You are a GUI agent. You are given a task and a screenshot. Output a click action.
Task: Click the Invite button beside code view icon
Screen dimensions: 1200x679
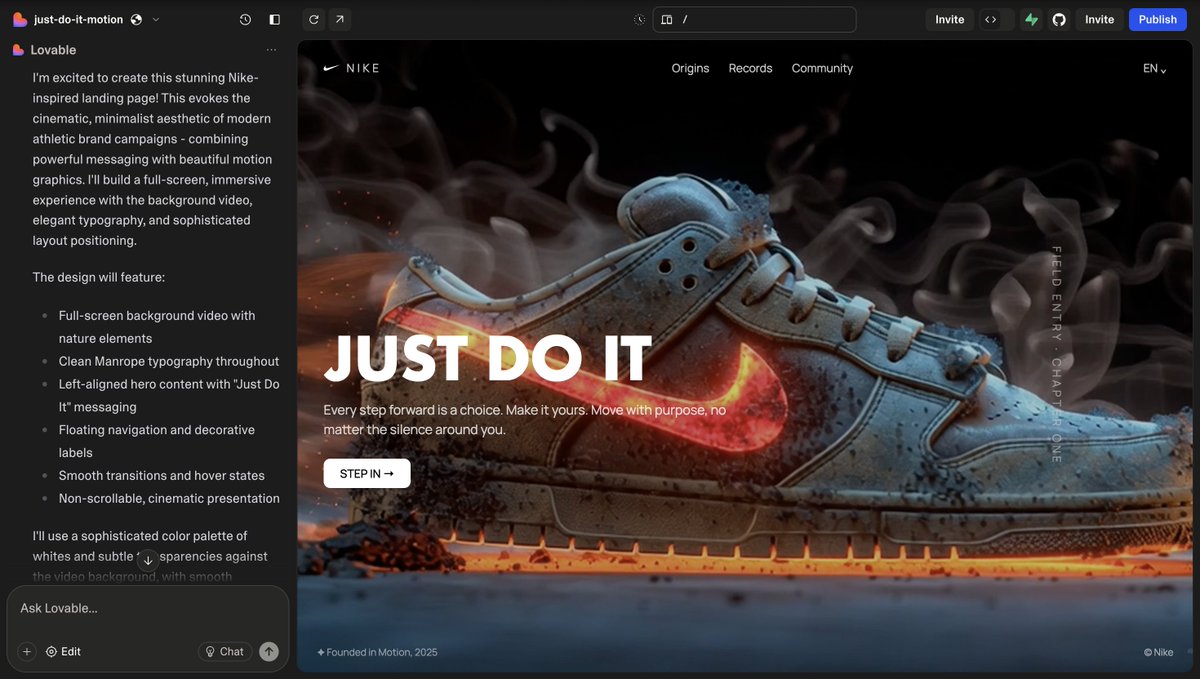point(950,19)
